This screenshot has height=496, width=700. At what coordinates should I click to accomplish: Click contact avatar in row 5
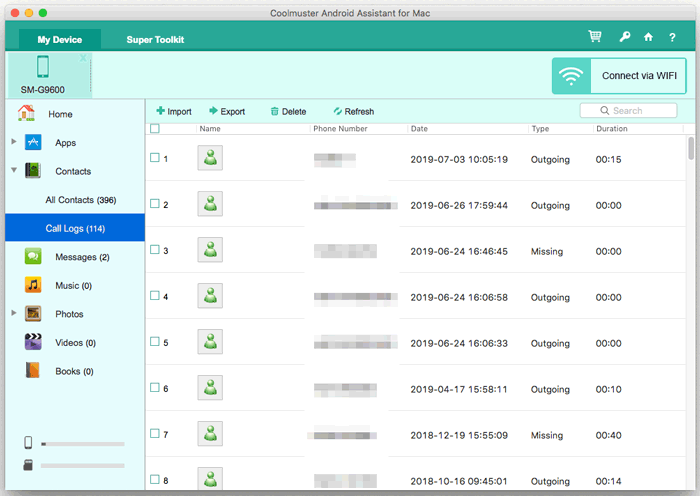click(x=210, y=342)
